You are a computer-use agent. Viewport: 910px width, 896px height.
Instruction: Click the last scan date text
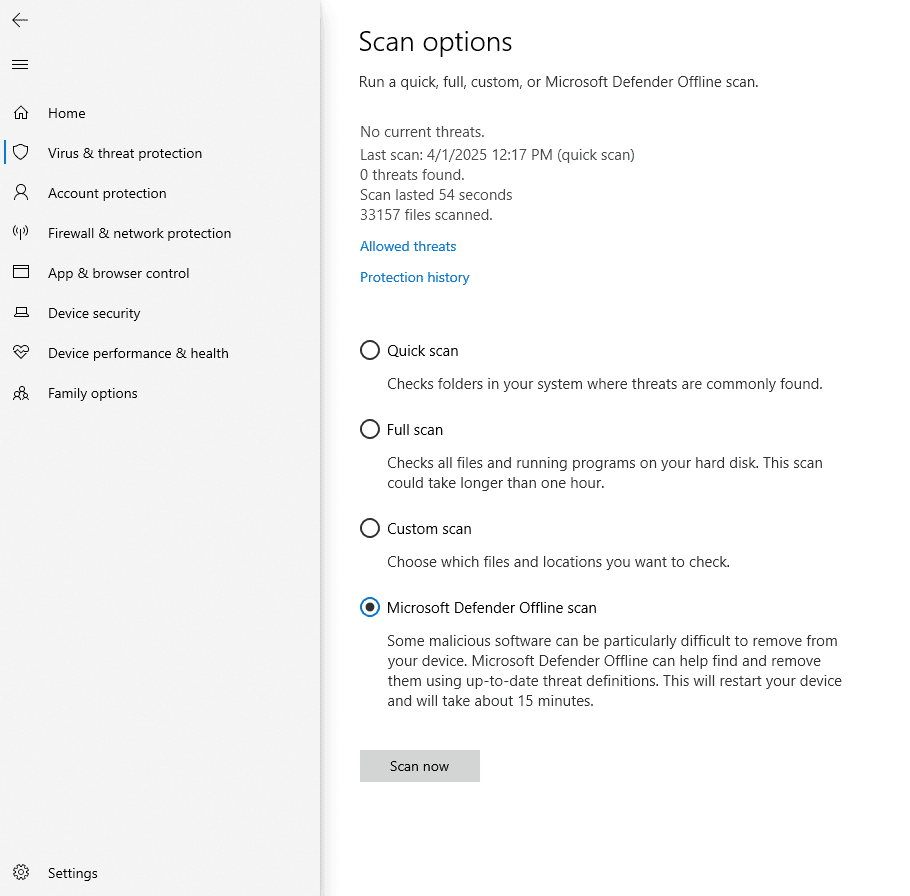(x=497, y=155)
